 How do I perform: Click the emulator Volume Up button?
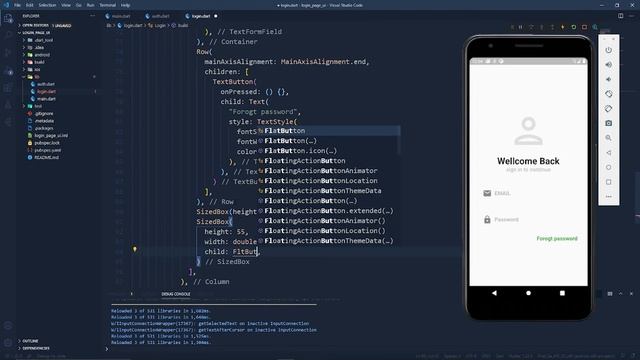click(609, 64)
